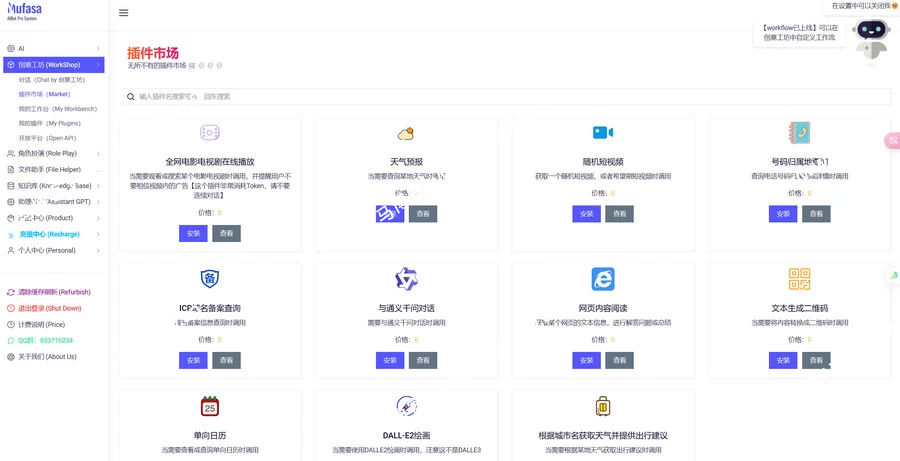Click the random short video camera icon
The height and width of the screenshot is (461, 900).
pyautogui.click(x=603, y=133)
